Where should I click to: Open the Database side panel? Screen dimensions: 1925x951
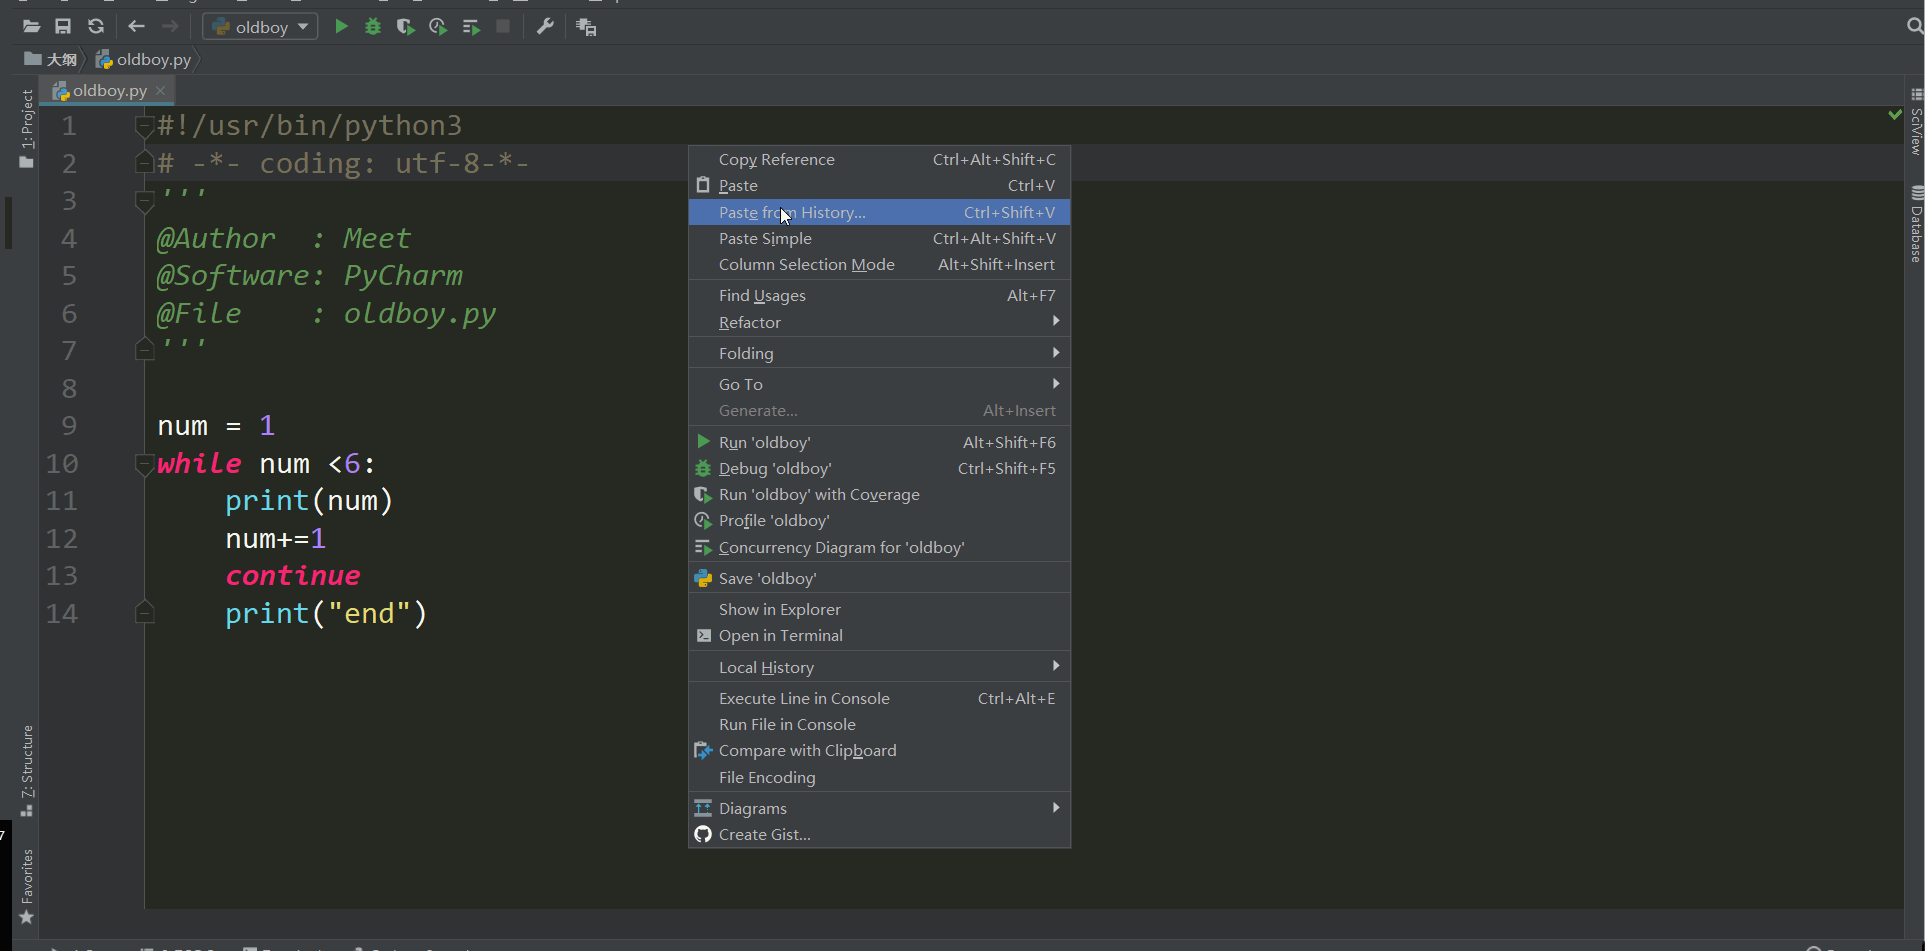point(1916,224)
